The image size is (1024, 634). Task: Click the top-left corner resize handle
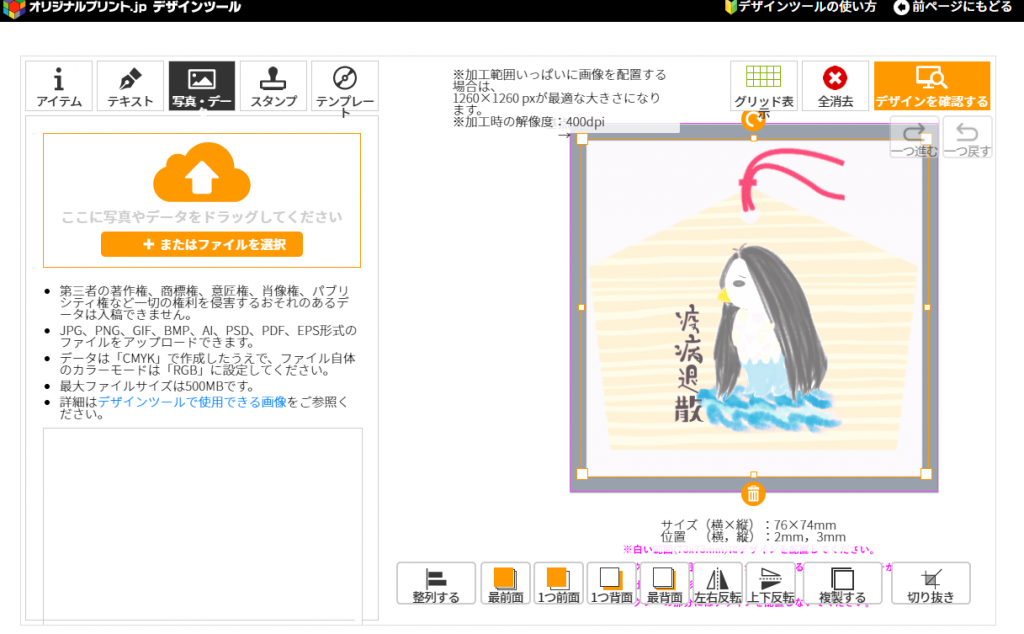click(583, 139)
